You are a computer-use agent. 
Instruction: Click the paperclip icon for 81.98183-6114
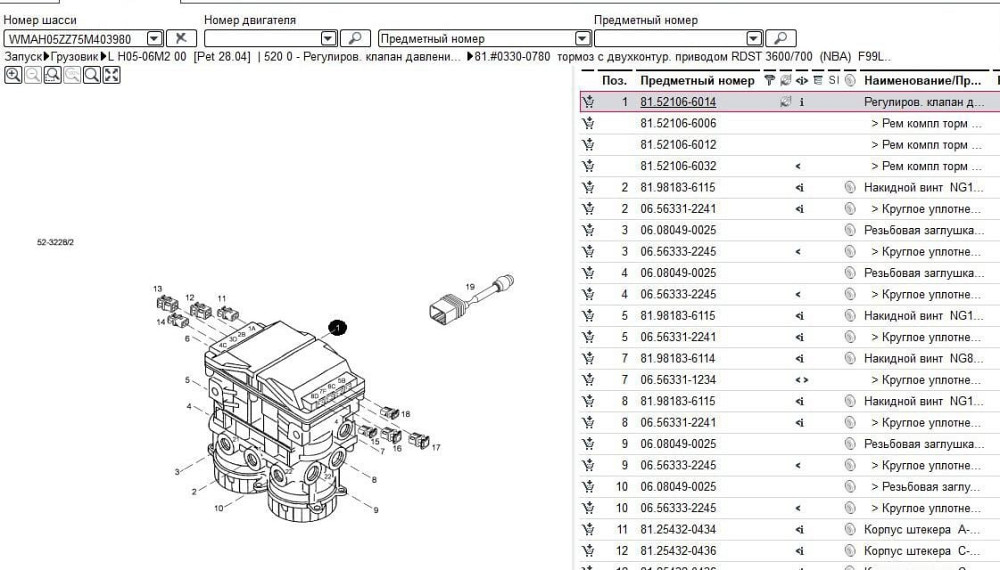(x=849, y=359)
